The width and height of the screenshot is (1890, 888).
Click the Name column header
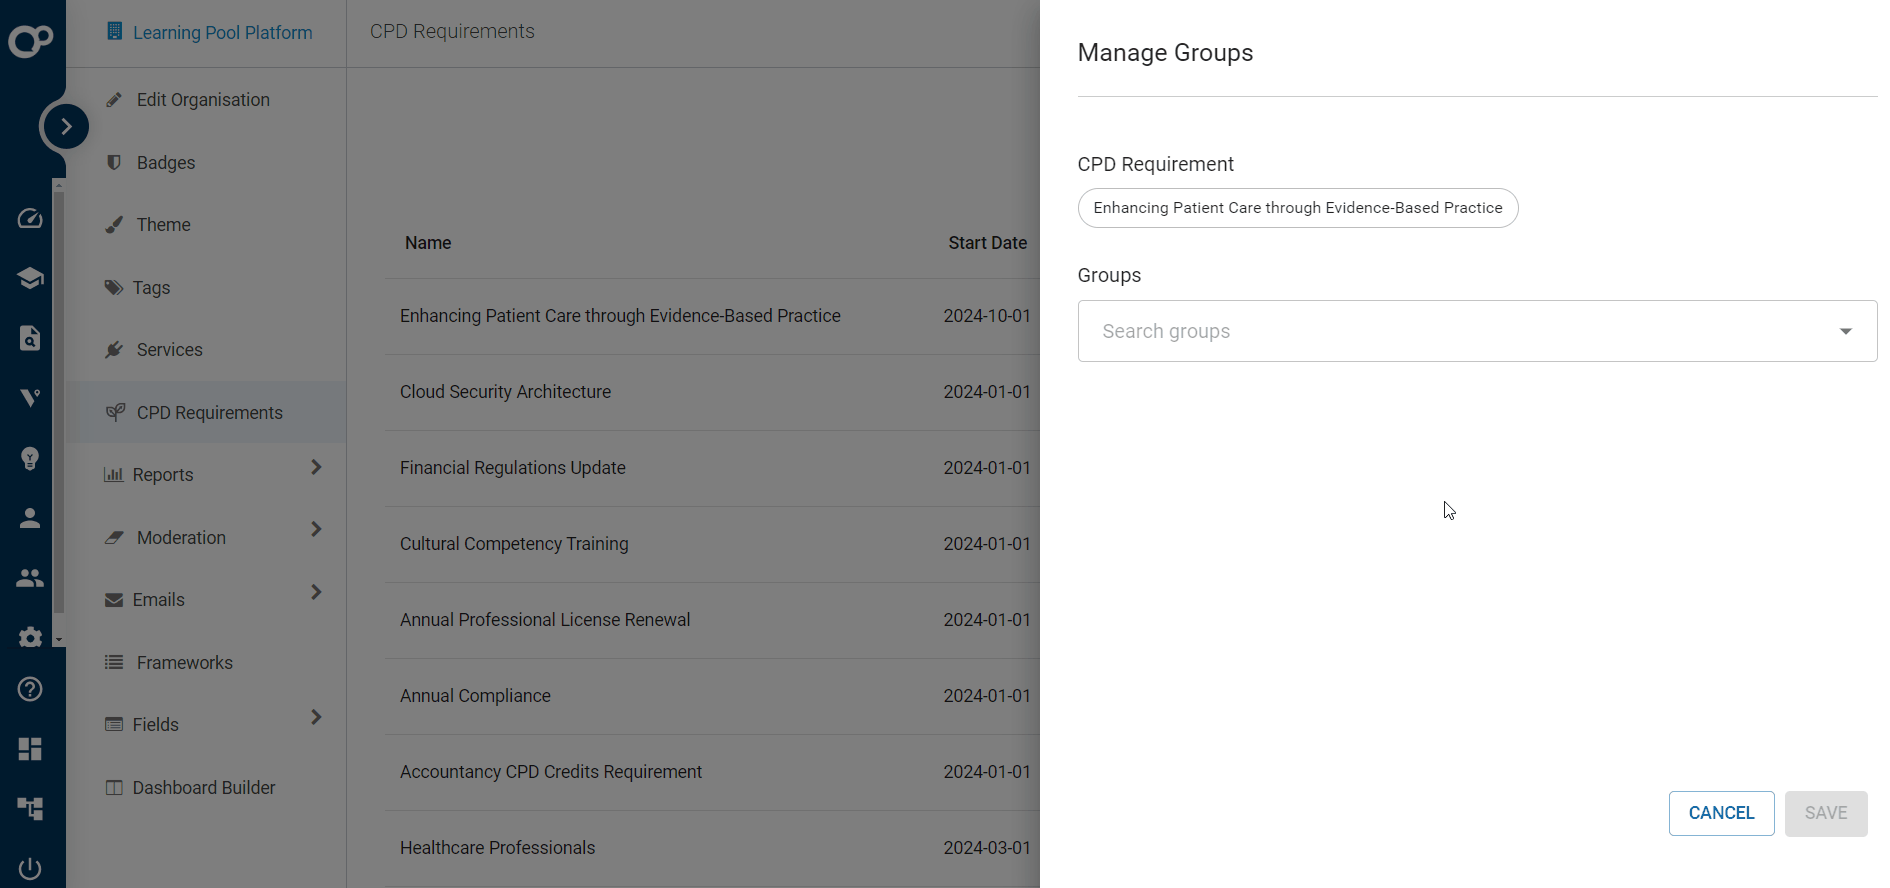click(428, 243)
